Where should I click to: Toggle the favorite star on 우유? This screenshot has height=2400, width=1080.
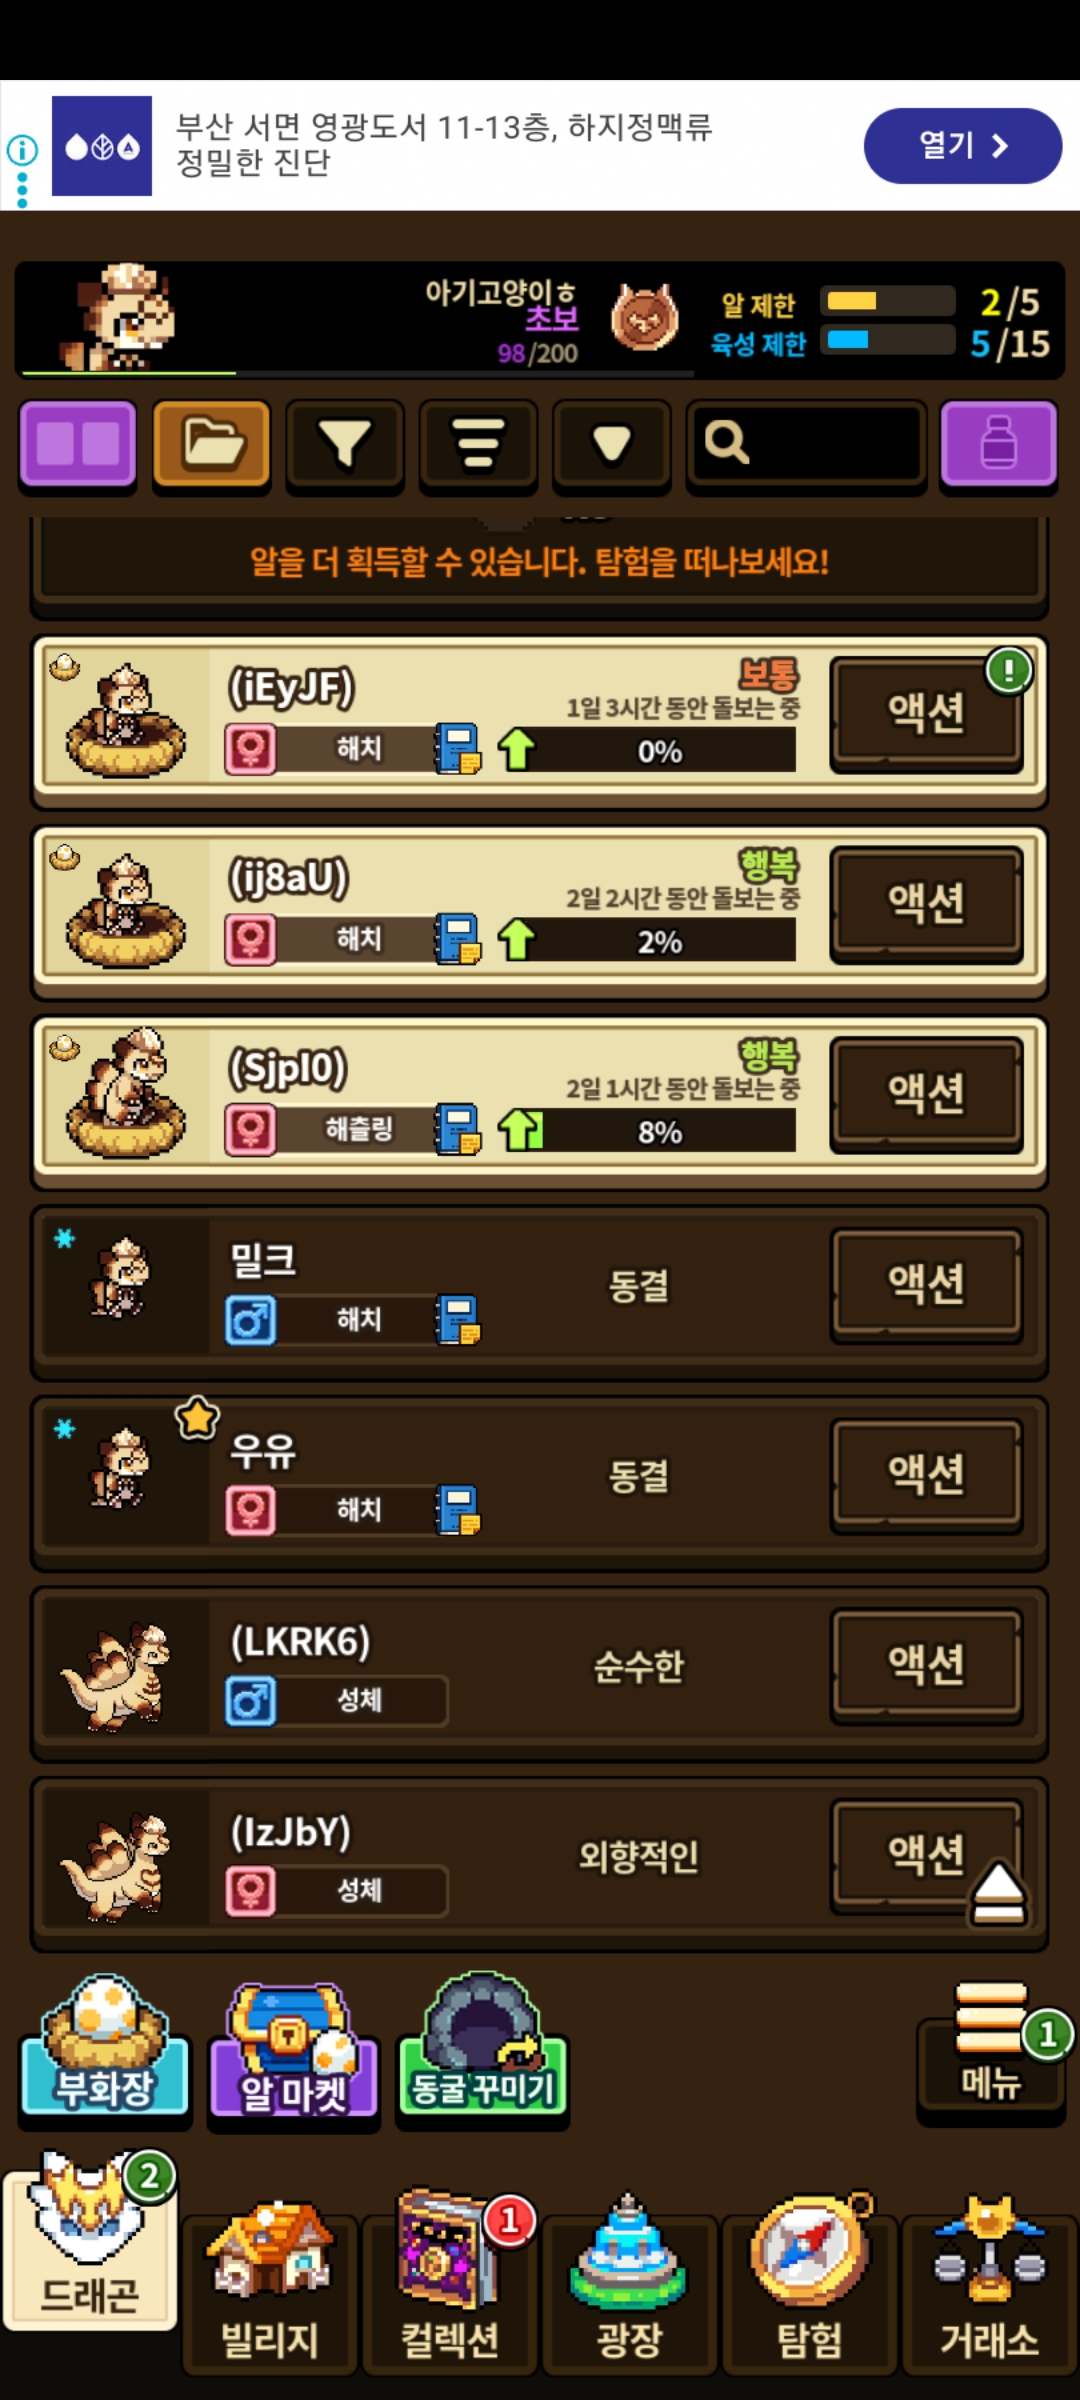pos(198,1418)
